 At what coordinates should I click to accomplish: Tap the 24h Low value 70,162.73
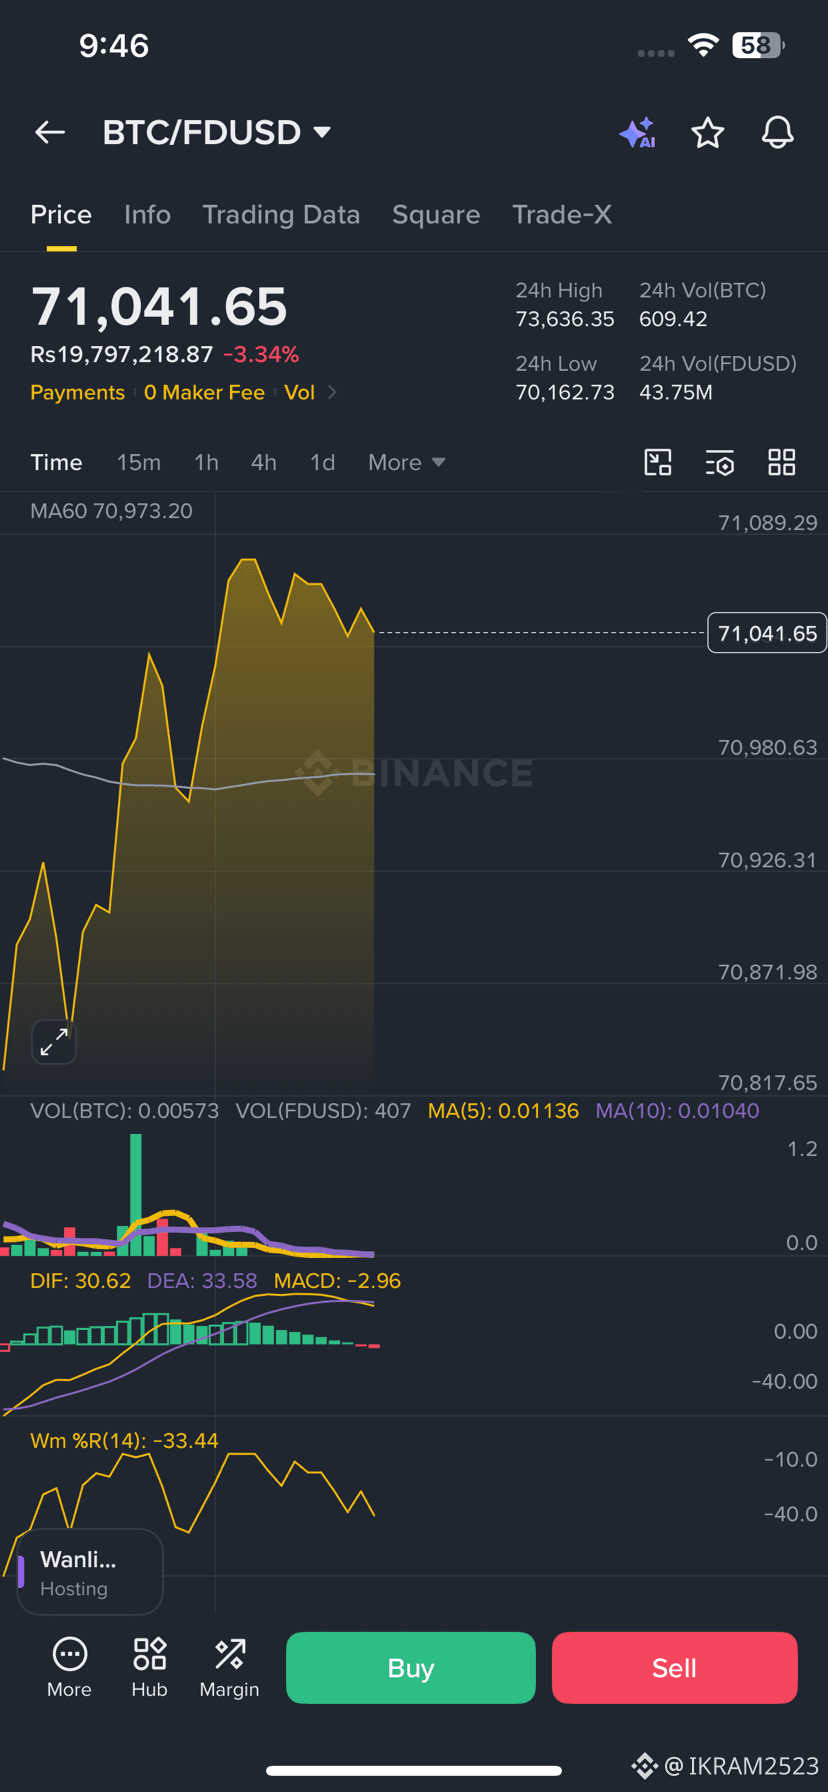click(565, 392)
